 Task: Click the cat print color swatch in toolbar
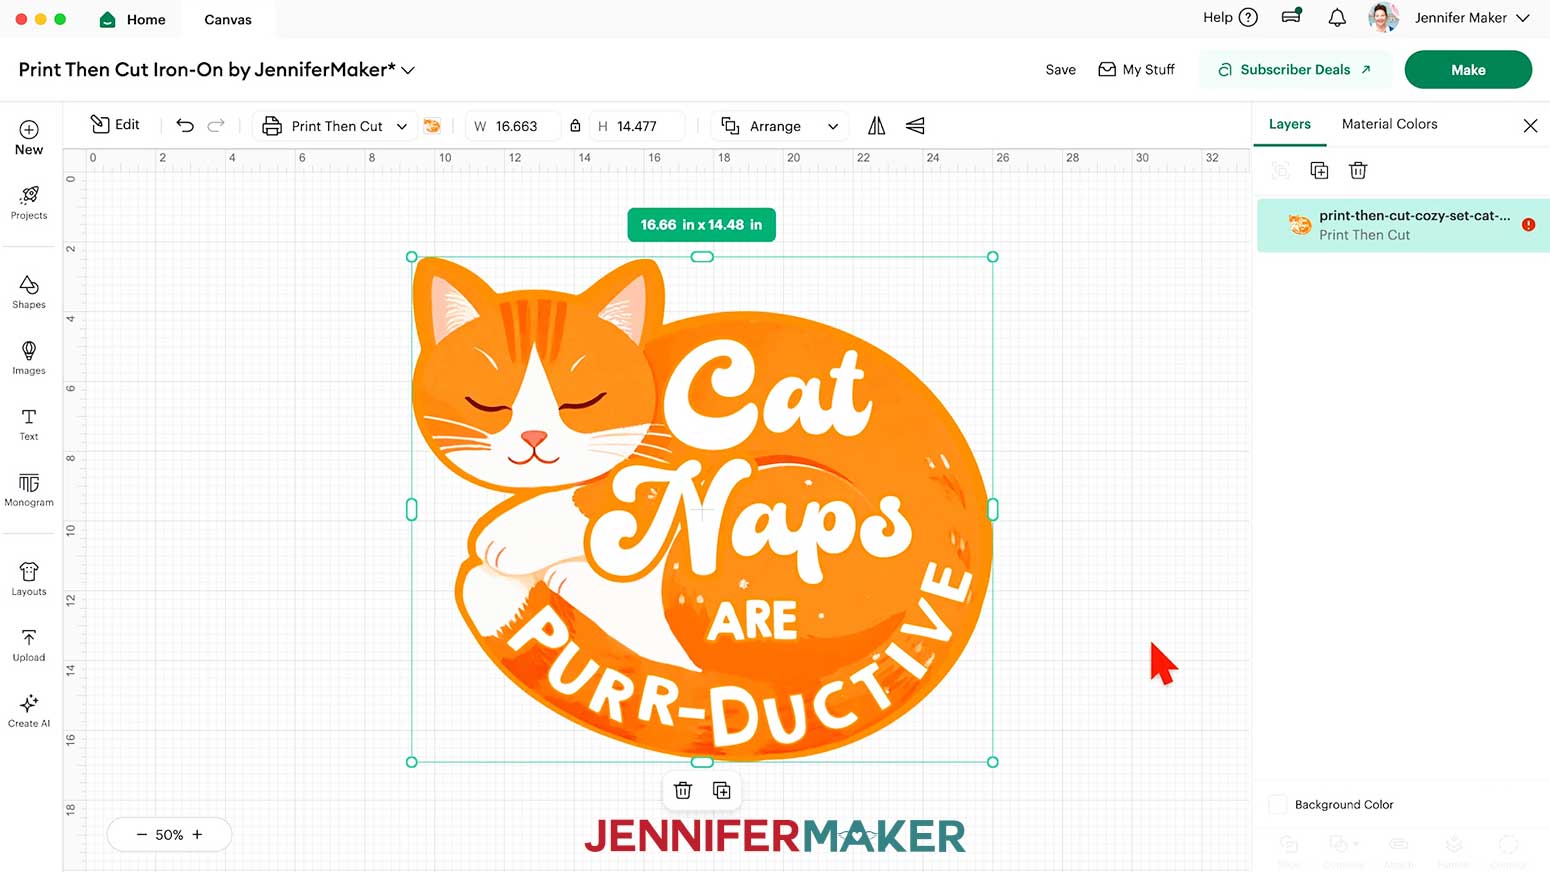[432, 126]
